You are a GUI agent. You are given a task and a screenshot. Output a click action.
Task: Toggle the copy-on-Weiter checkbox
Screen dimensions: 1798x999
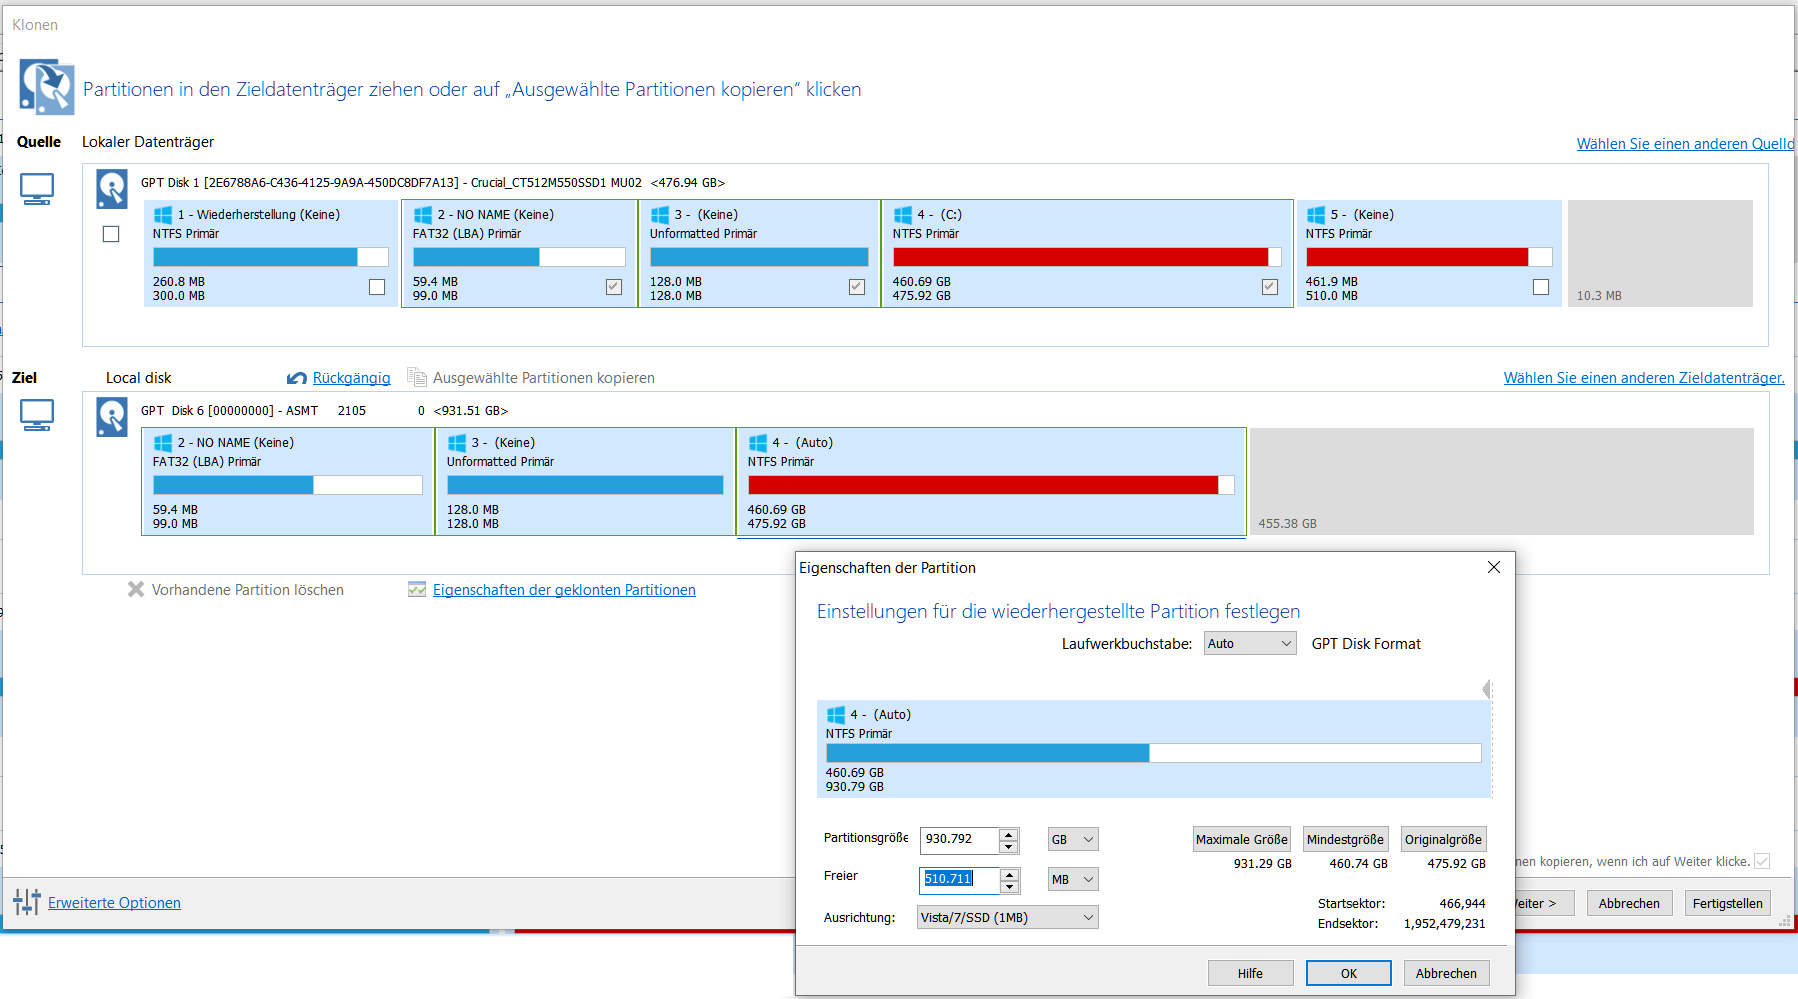1762,861
